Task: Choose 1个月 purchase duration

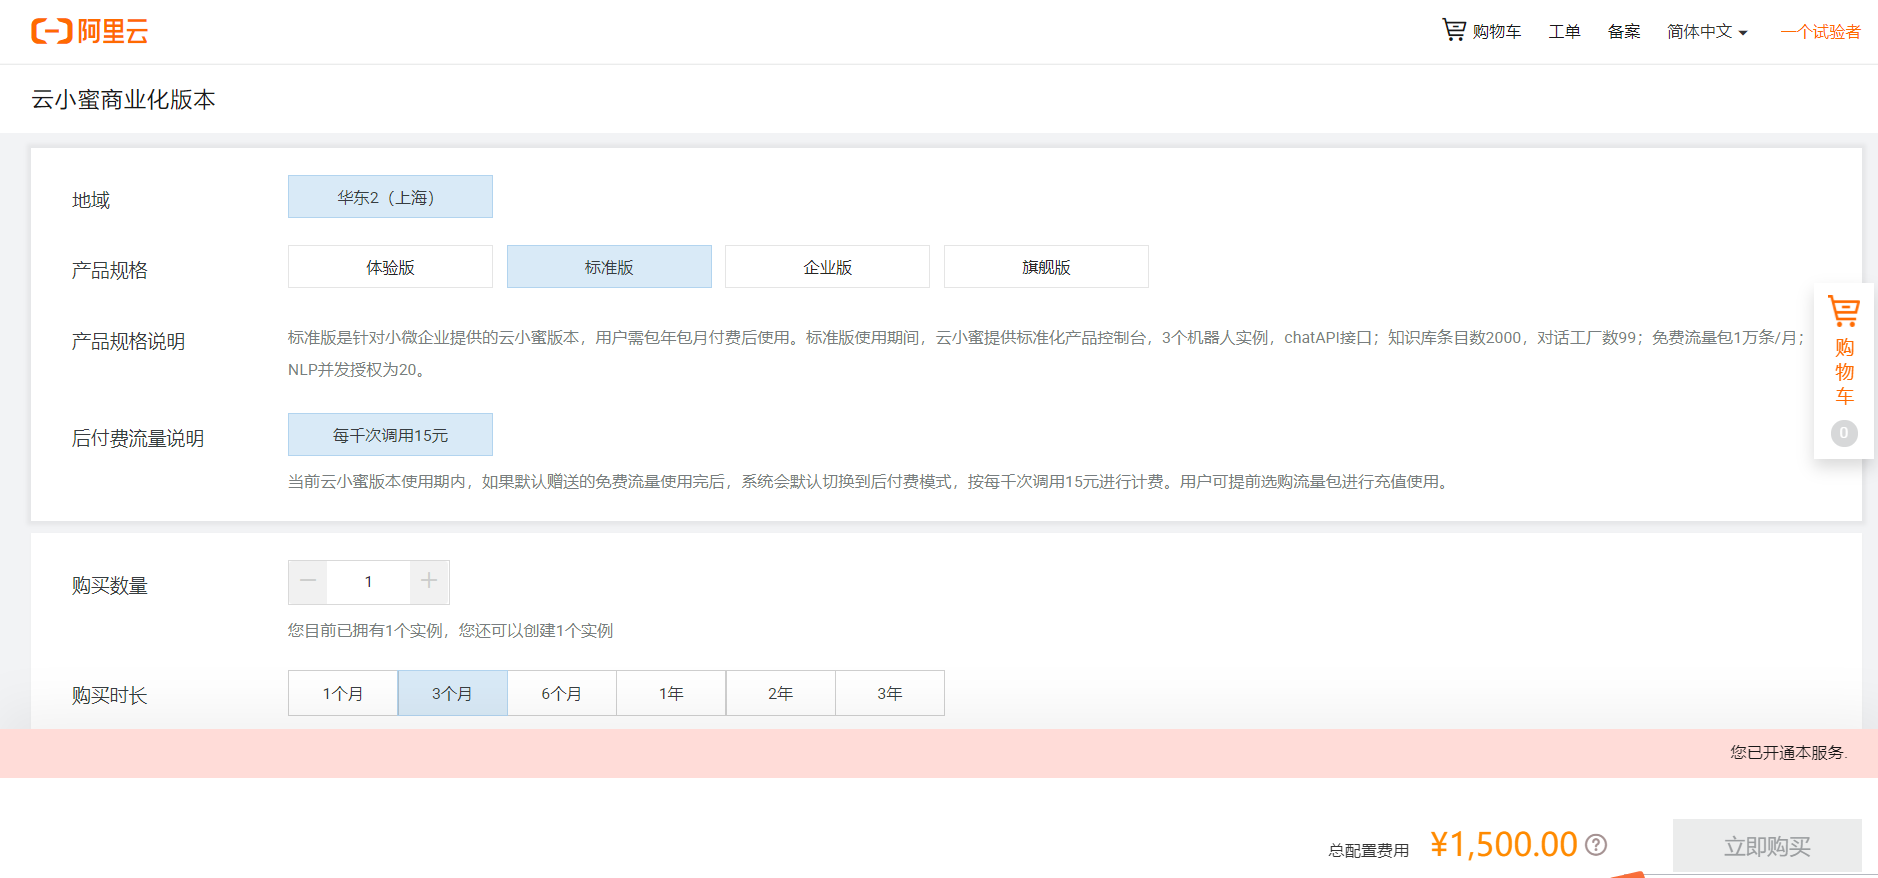Action: tap(343, 693)
